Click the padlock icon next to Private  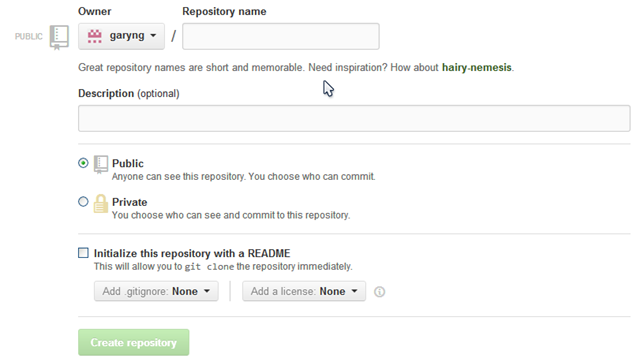tap(101, 204)
